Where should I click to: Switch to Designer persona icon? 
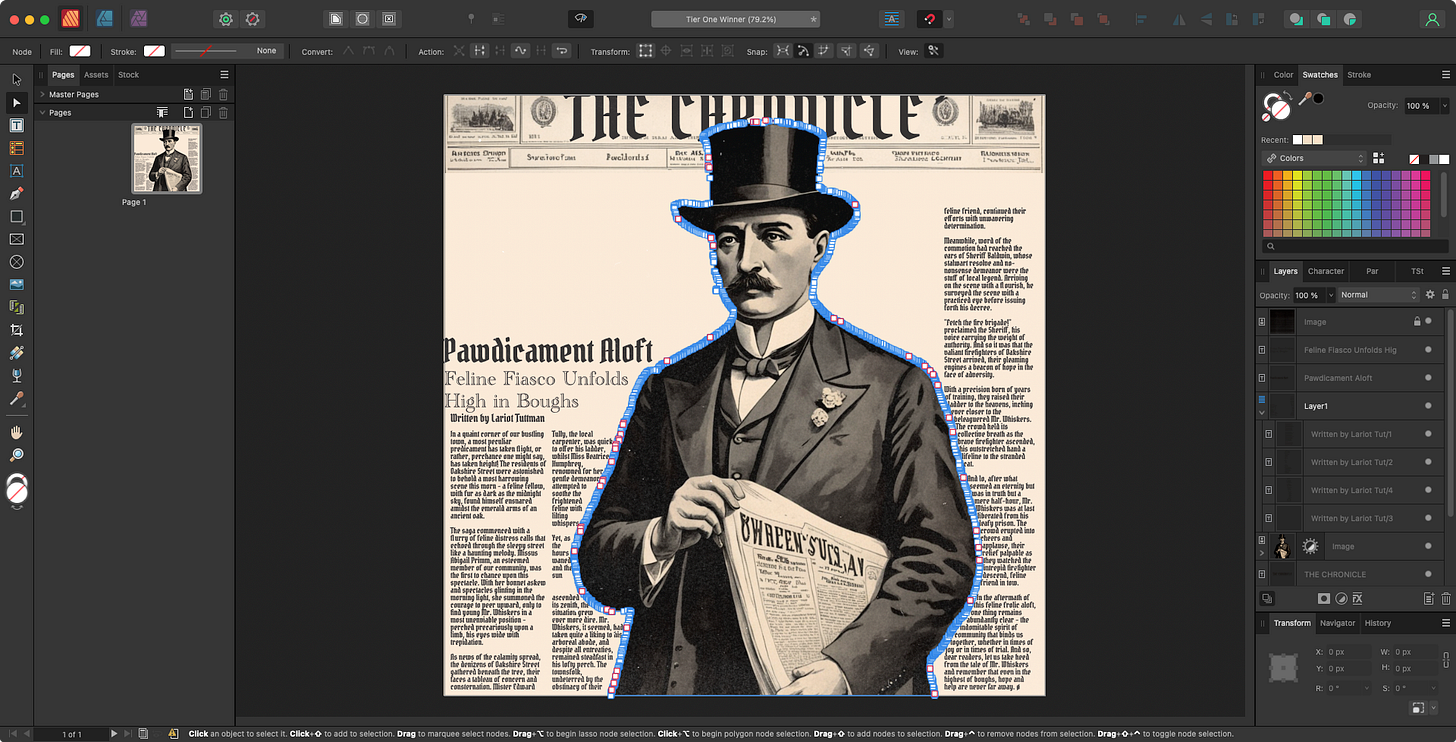point(104,19)
